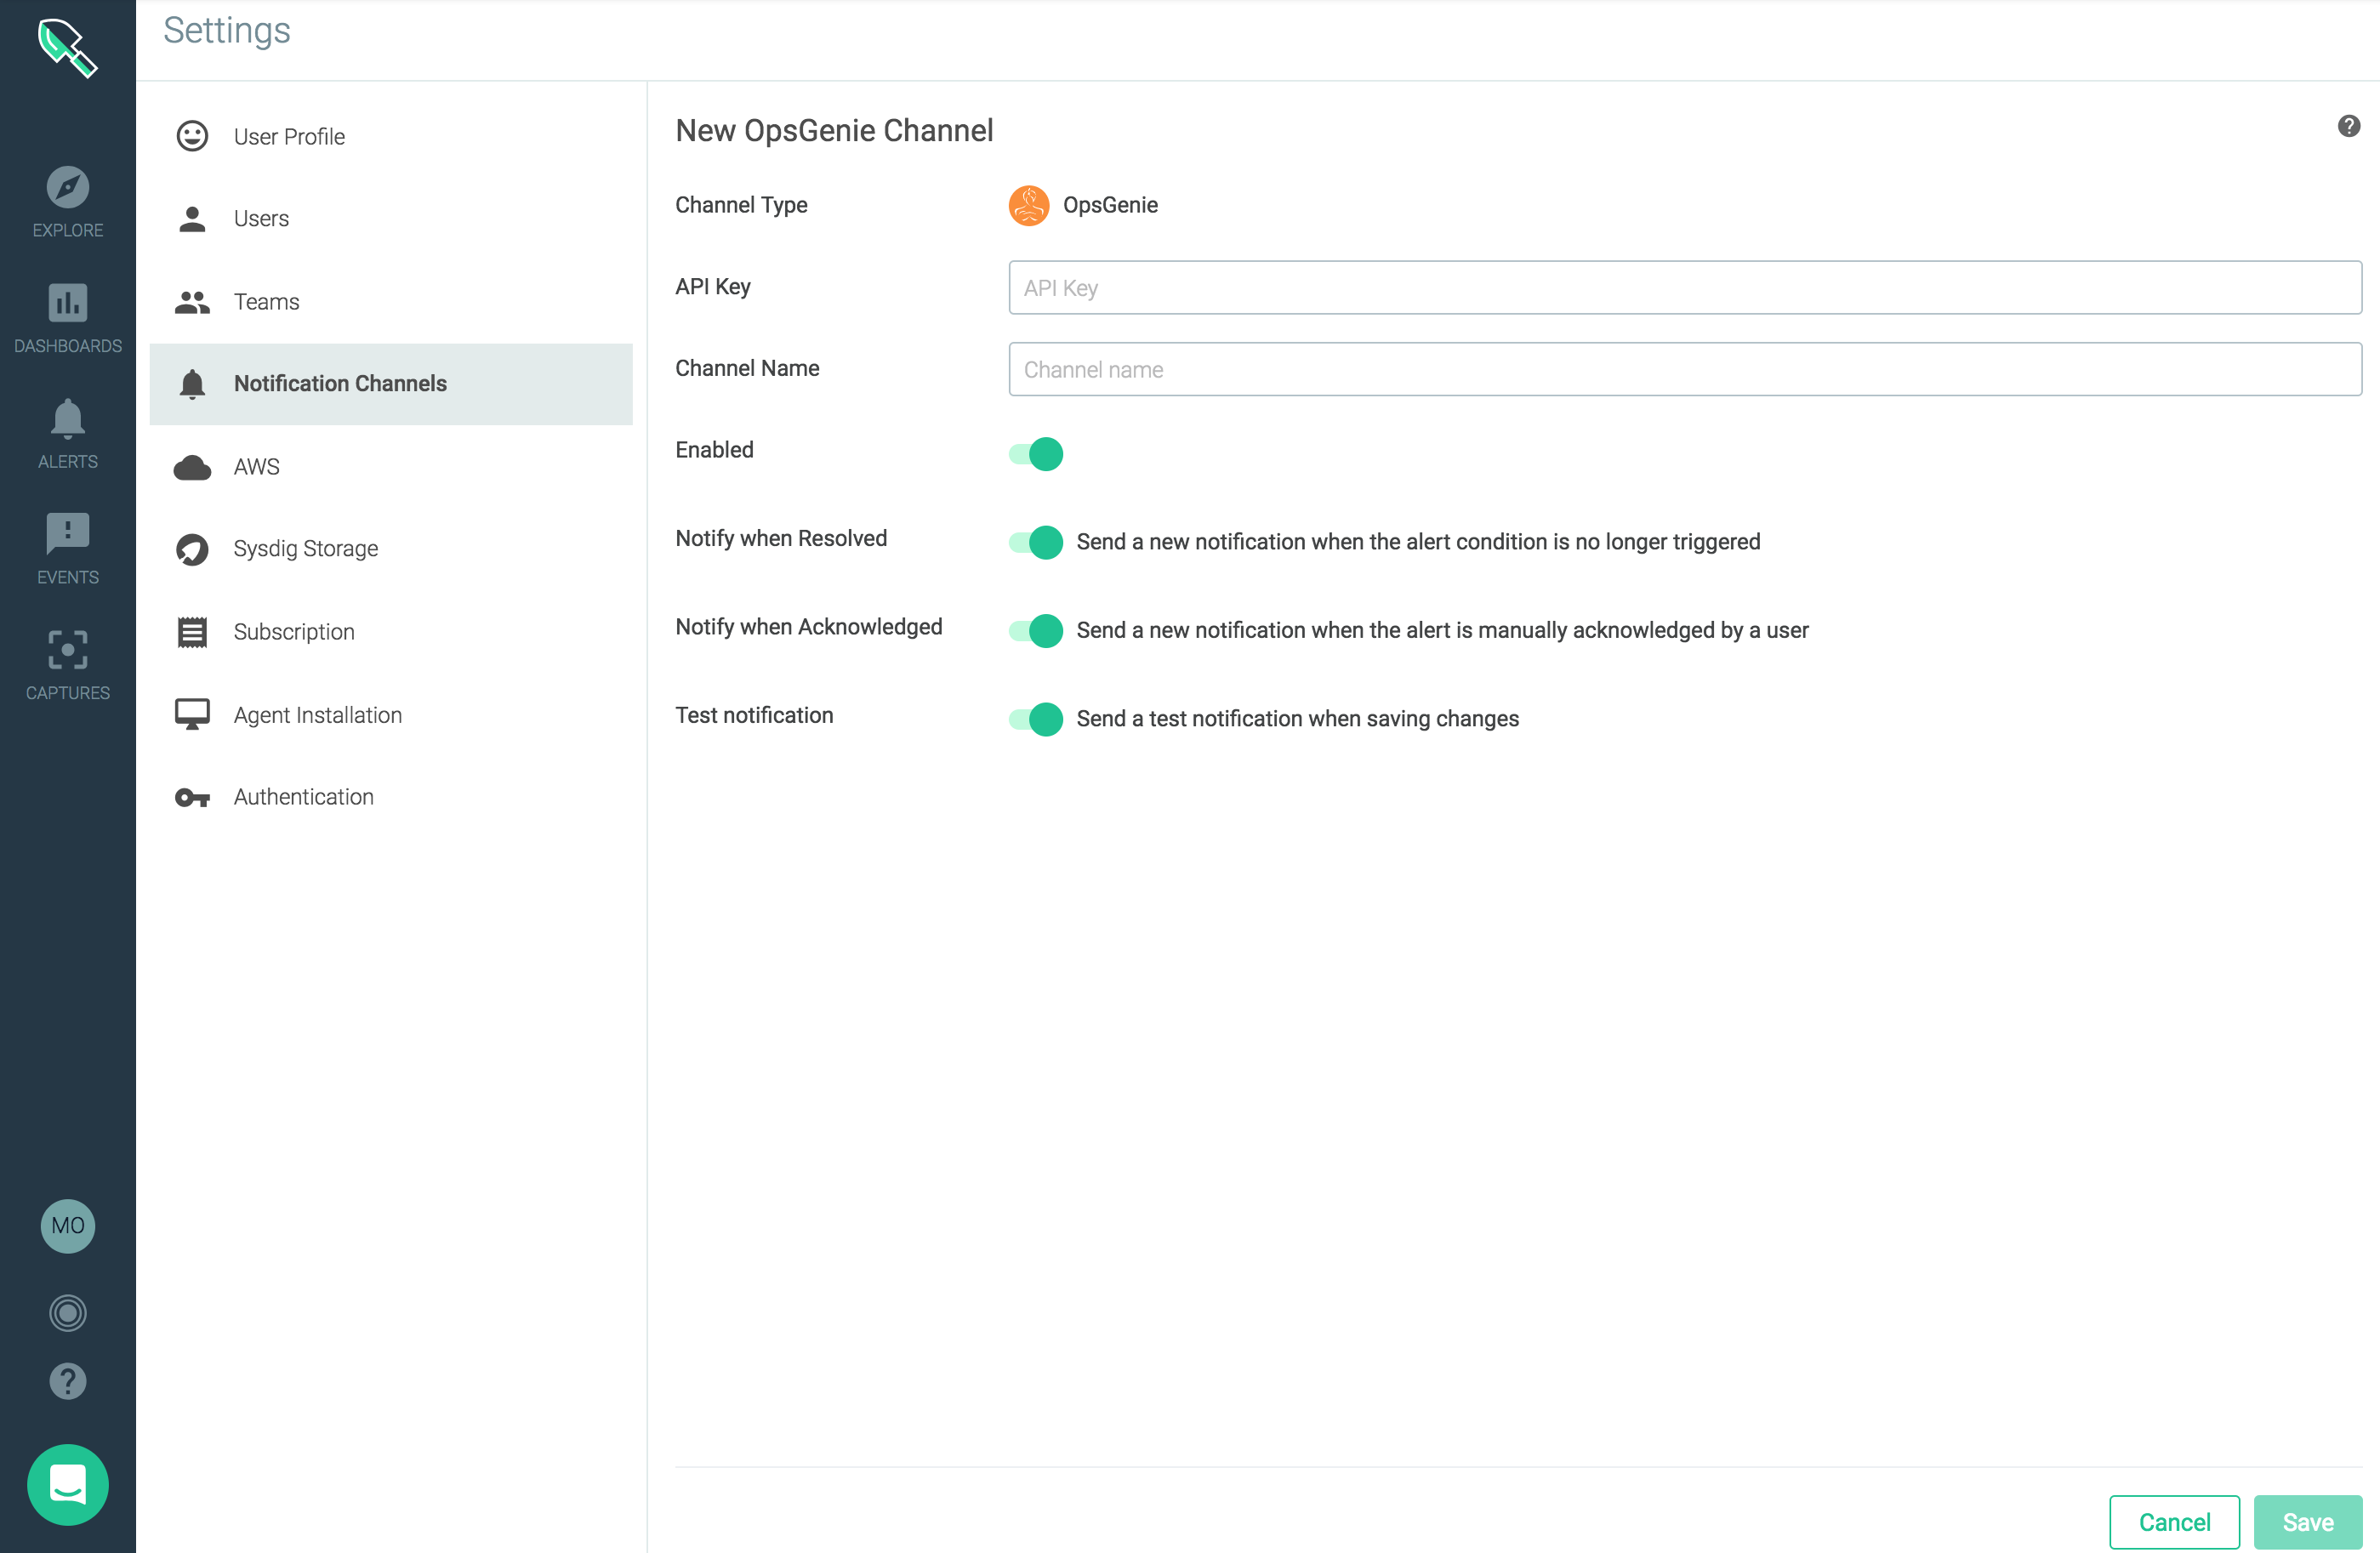This screenshot has height=1553, width=2380.
Task: Go to Dashboards in the sidebar
Action: point(67,304)
